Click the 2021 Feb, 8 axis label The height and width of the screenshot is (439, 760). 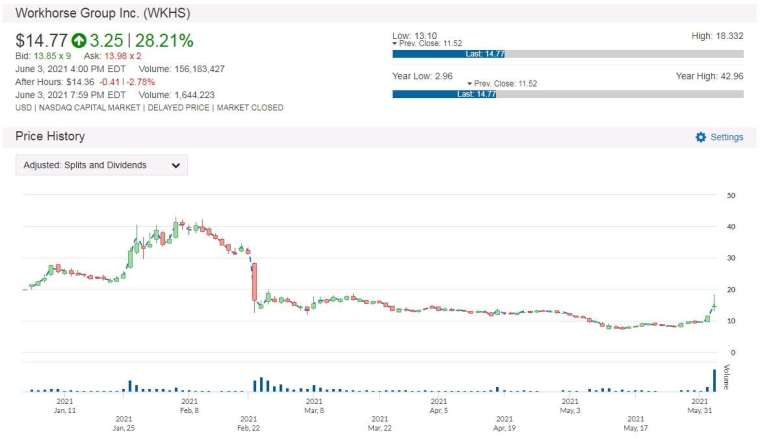tap(190, 406)
